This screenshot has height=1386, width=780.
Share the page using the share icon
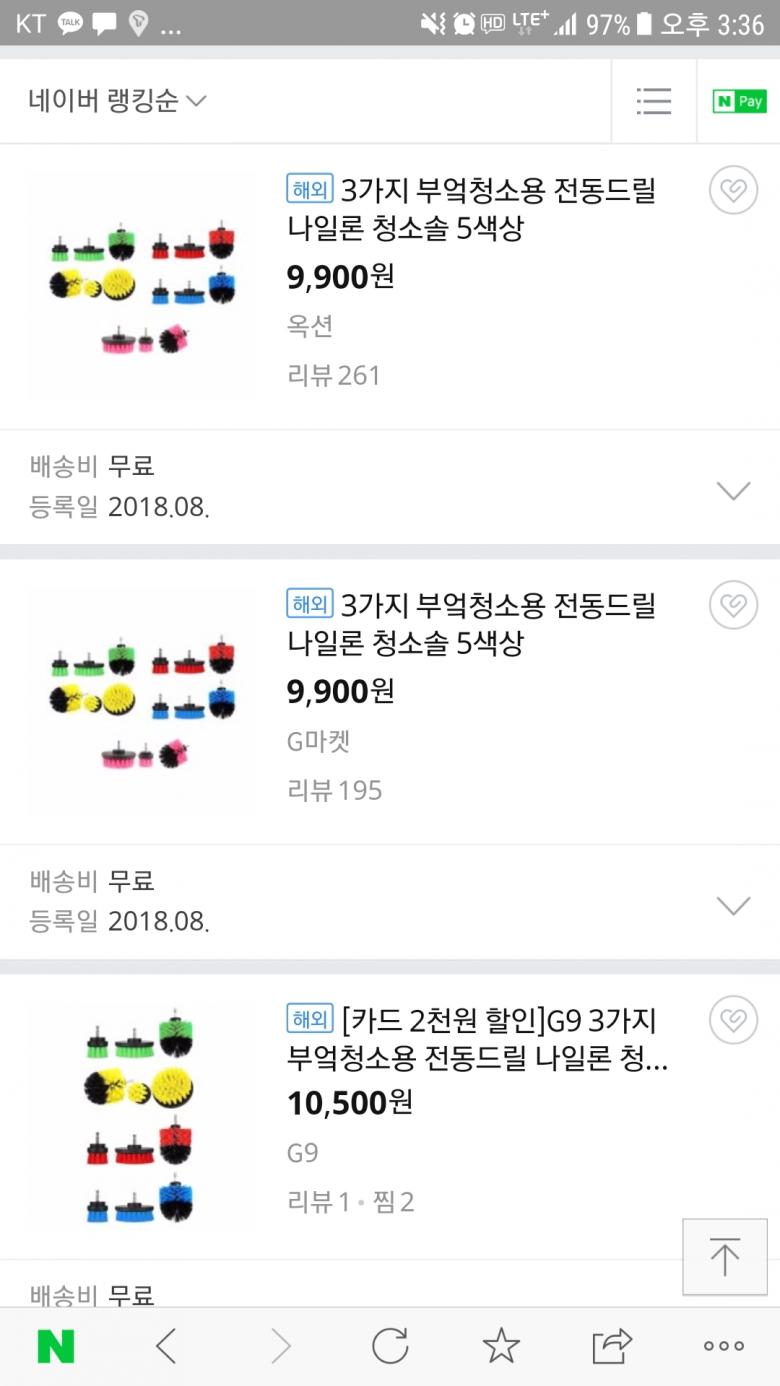612,1346
